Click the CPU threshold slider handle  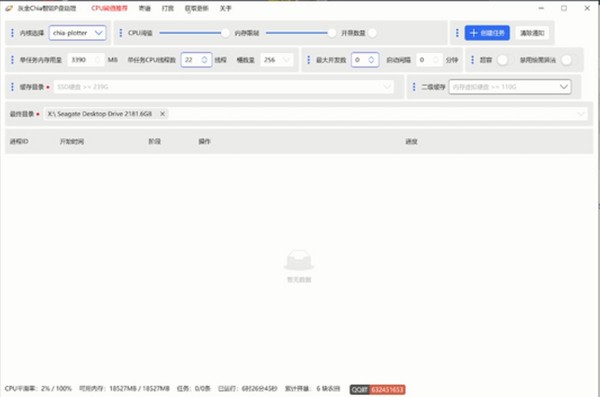(x=225, y=33)
